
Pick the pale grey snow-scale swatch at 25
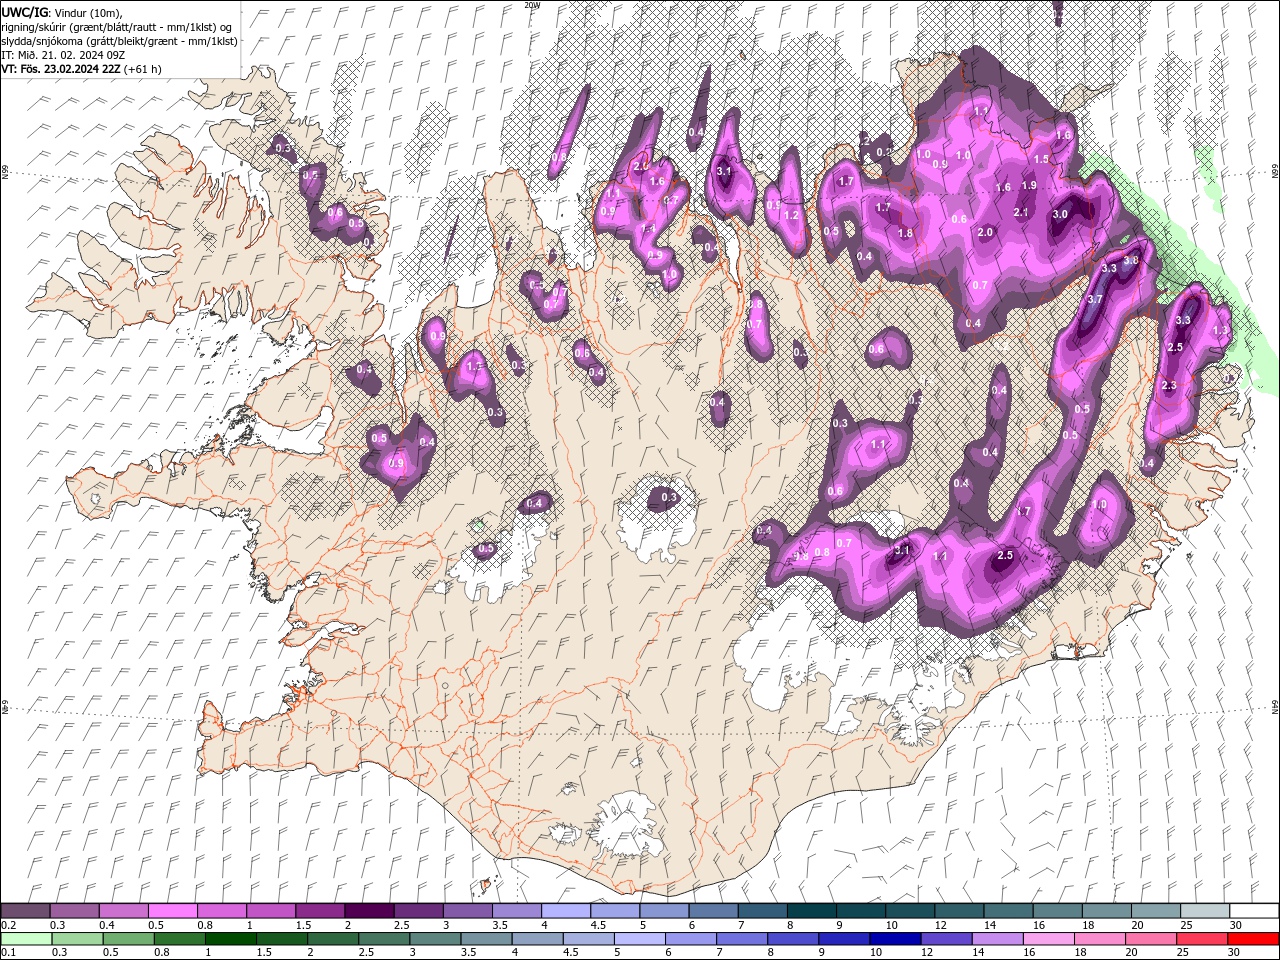tap(1205, 911)
